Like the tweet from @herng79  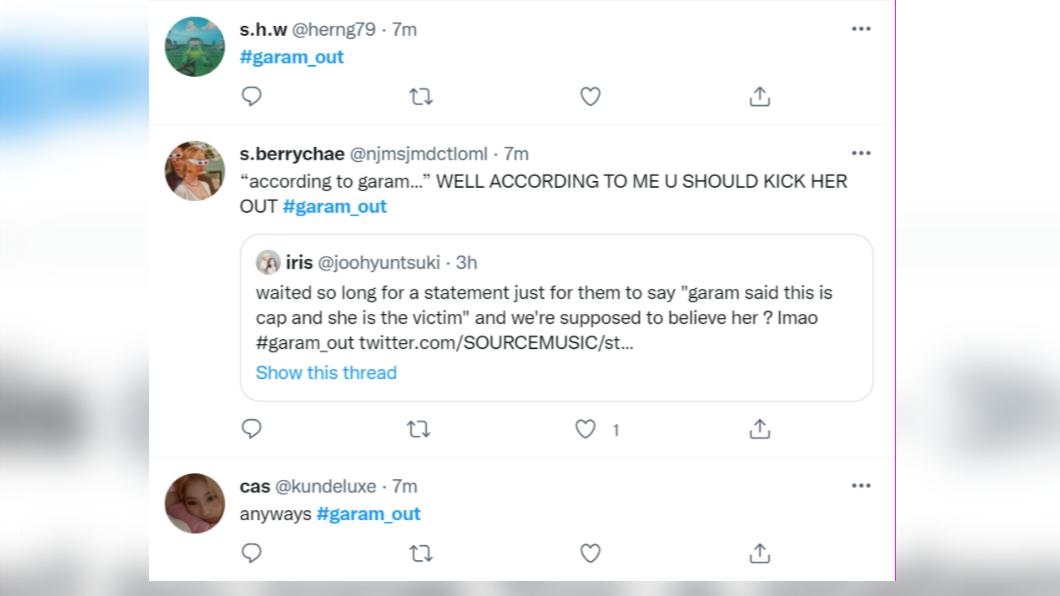pos(590,97)
